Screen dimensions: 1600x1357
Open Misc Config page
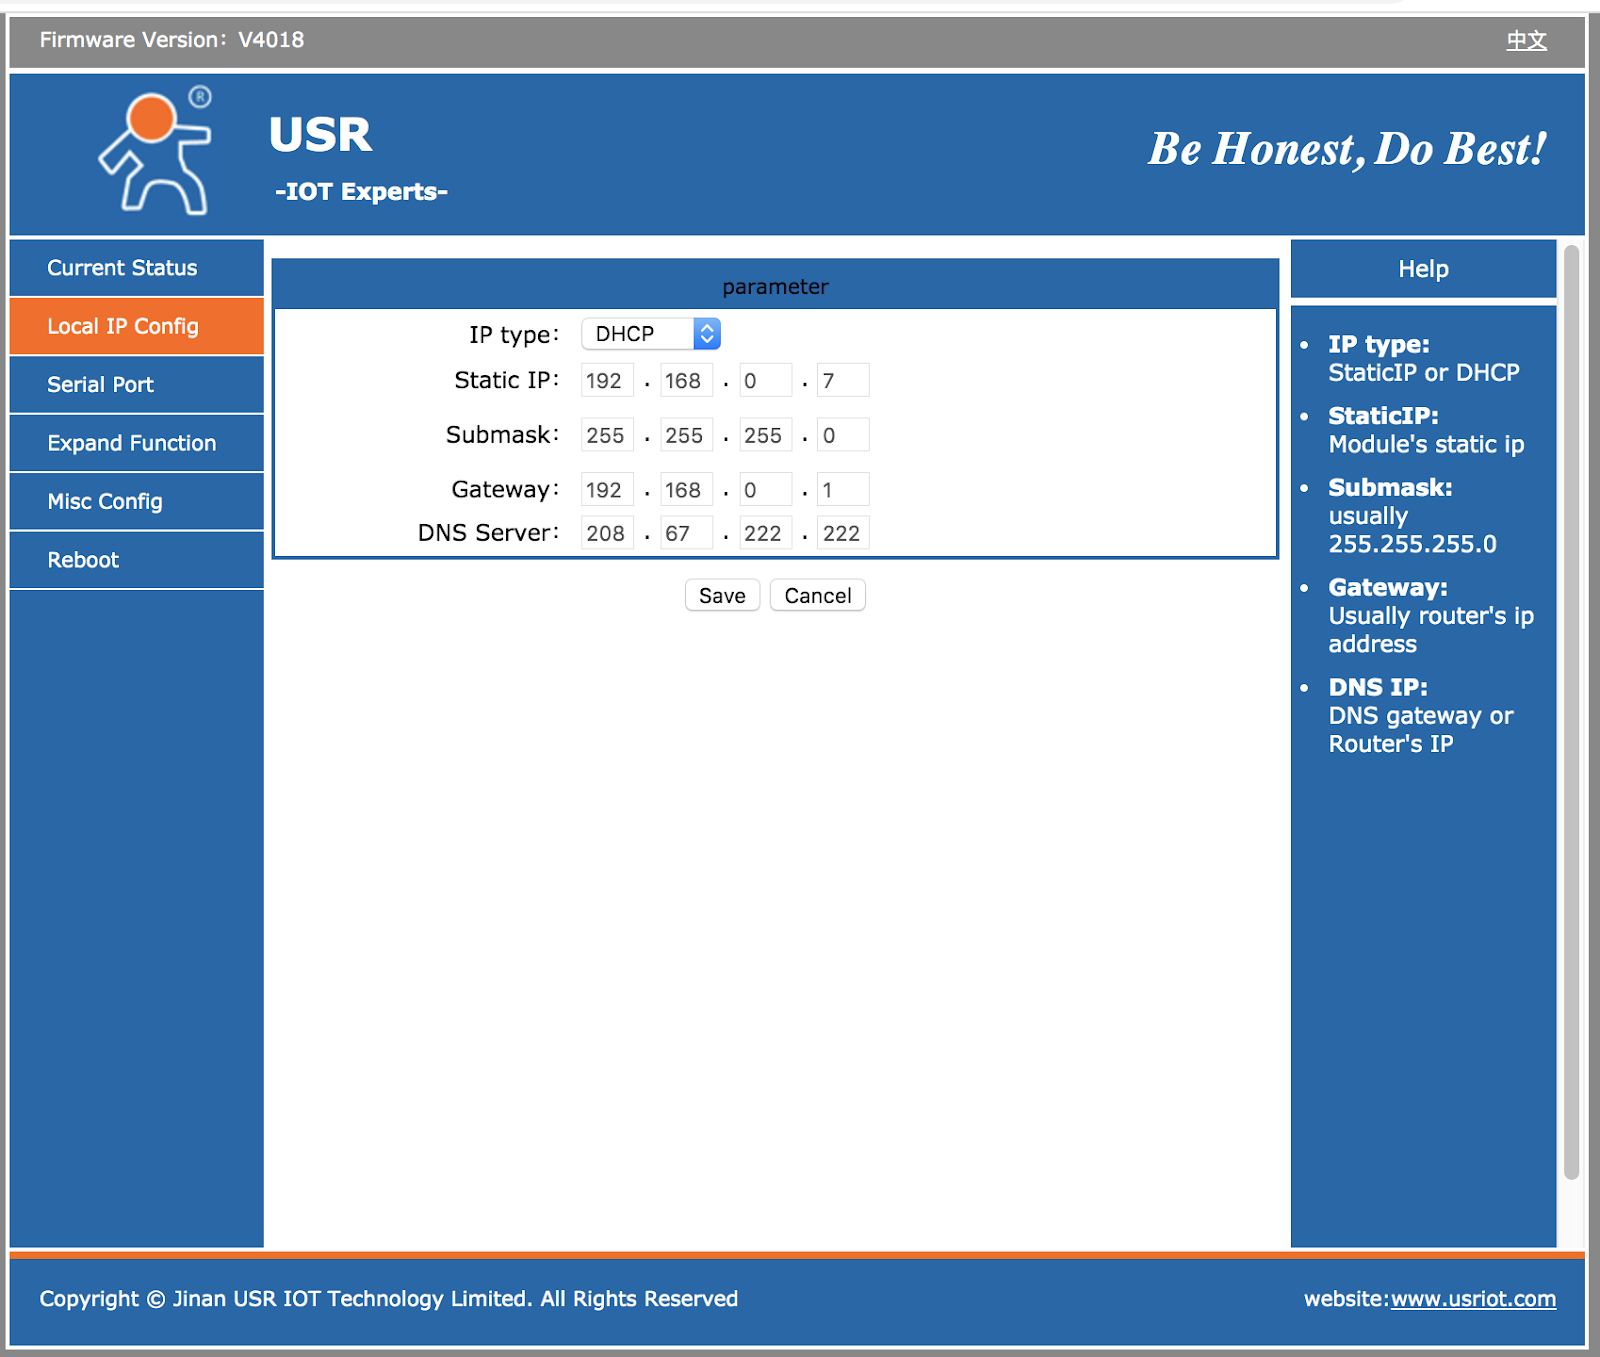tap(136, 502)
